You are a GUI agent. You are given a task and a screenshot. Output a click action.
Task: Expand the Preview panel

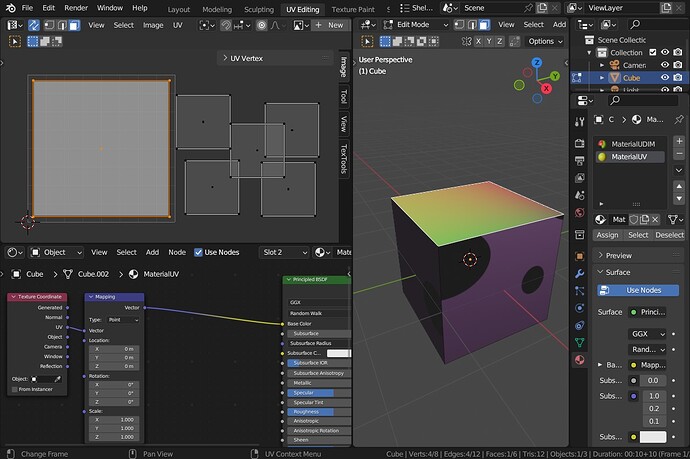[x=639, y=255]
